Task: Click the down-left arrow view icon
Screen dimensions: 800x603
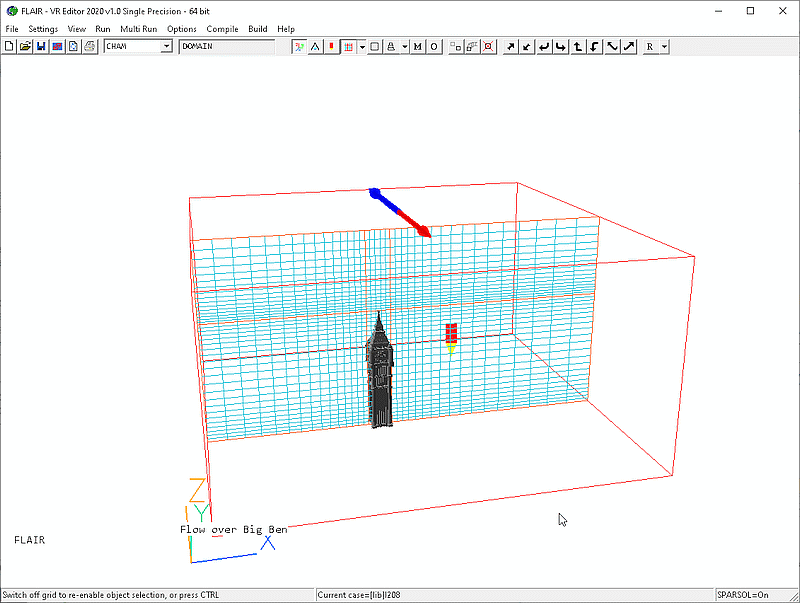Action: tap(527, 46)
